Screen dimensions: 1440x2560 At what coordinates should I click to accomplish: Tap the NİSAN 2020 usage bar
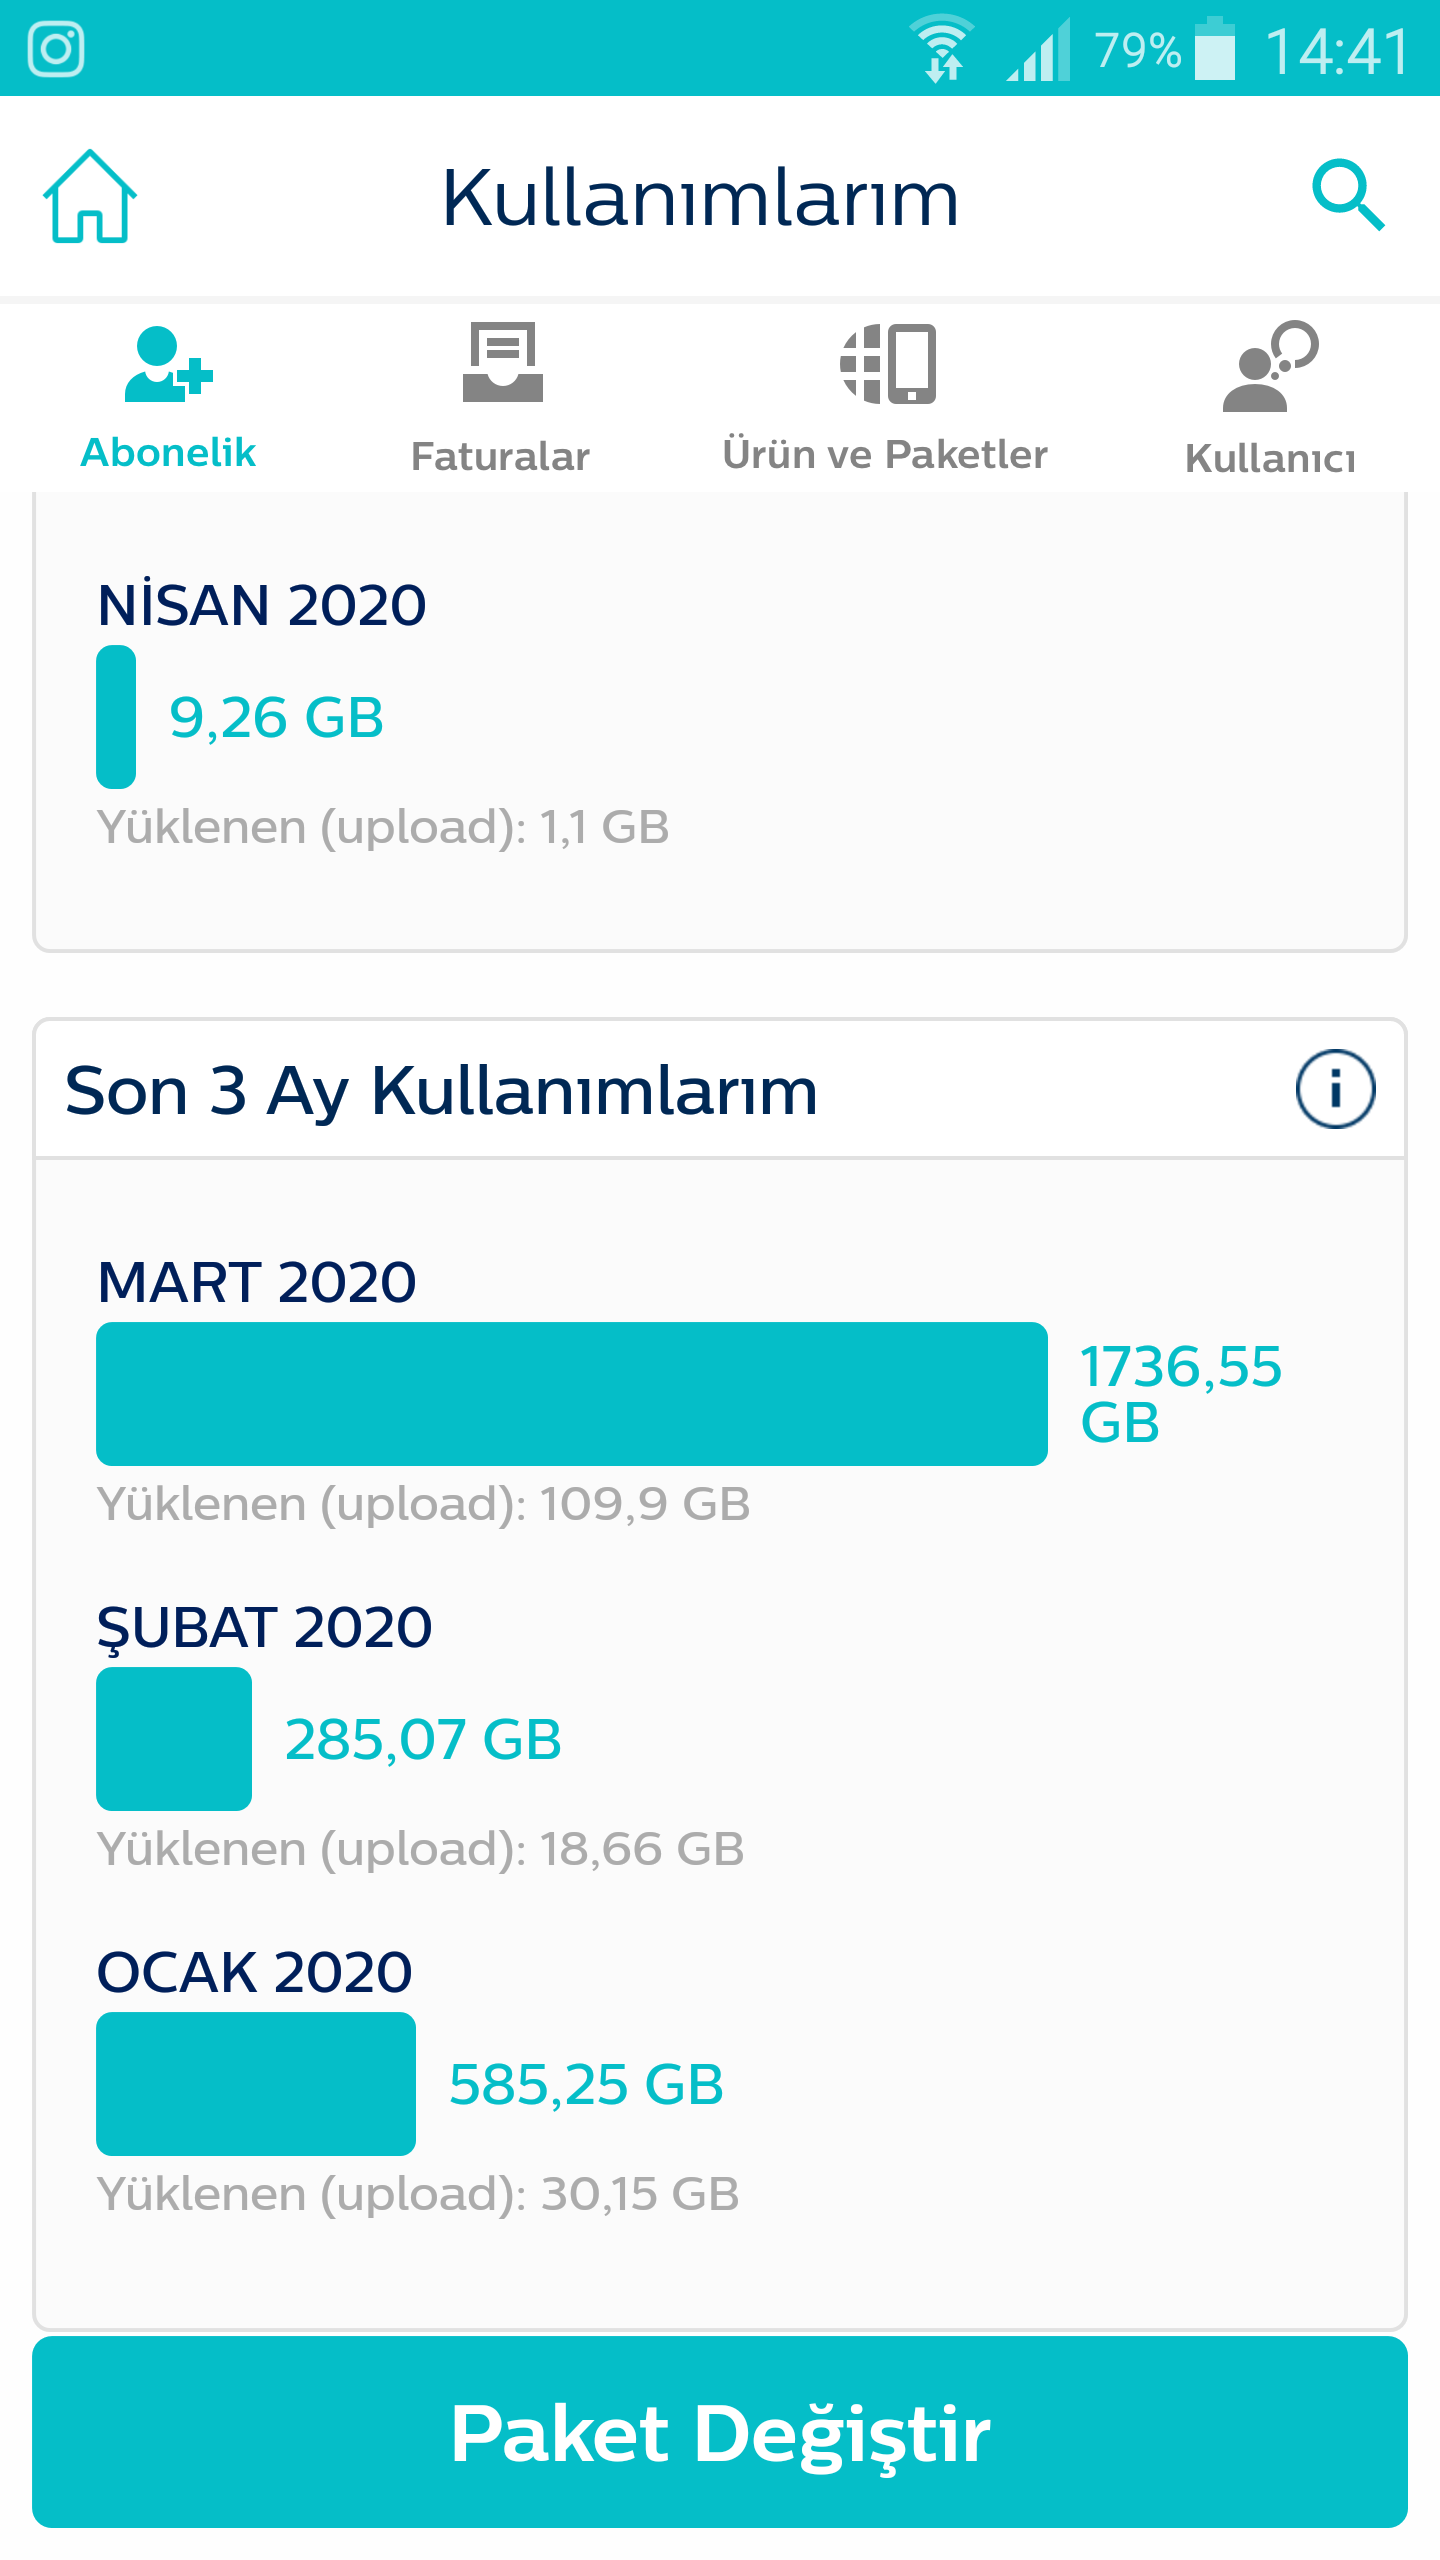point(116,717)
